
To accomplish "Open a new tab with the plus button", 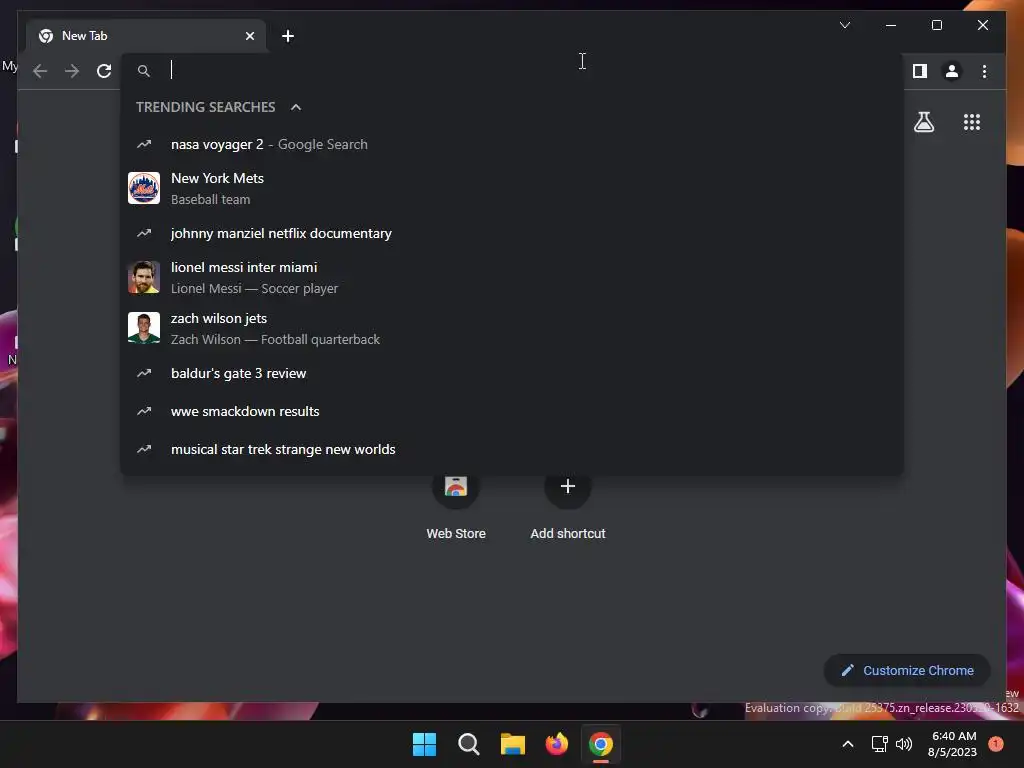I will pos(287,36).
